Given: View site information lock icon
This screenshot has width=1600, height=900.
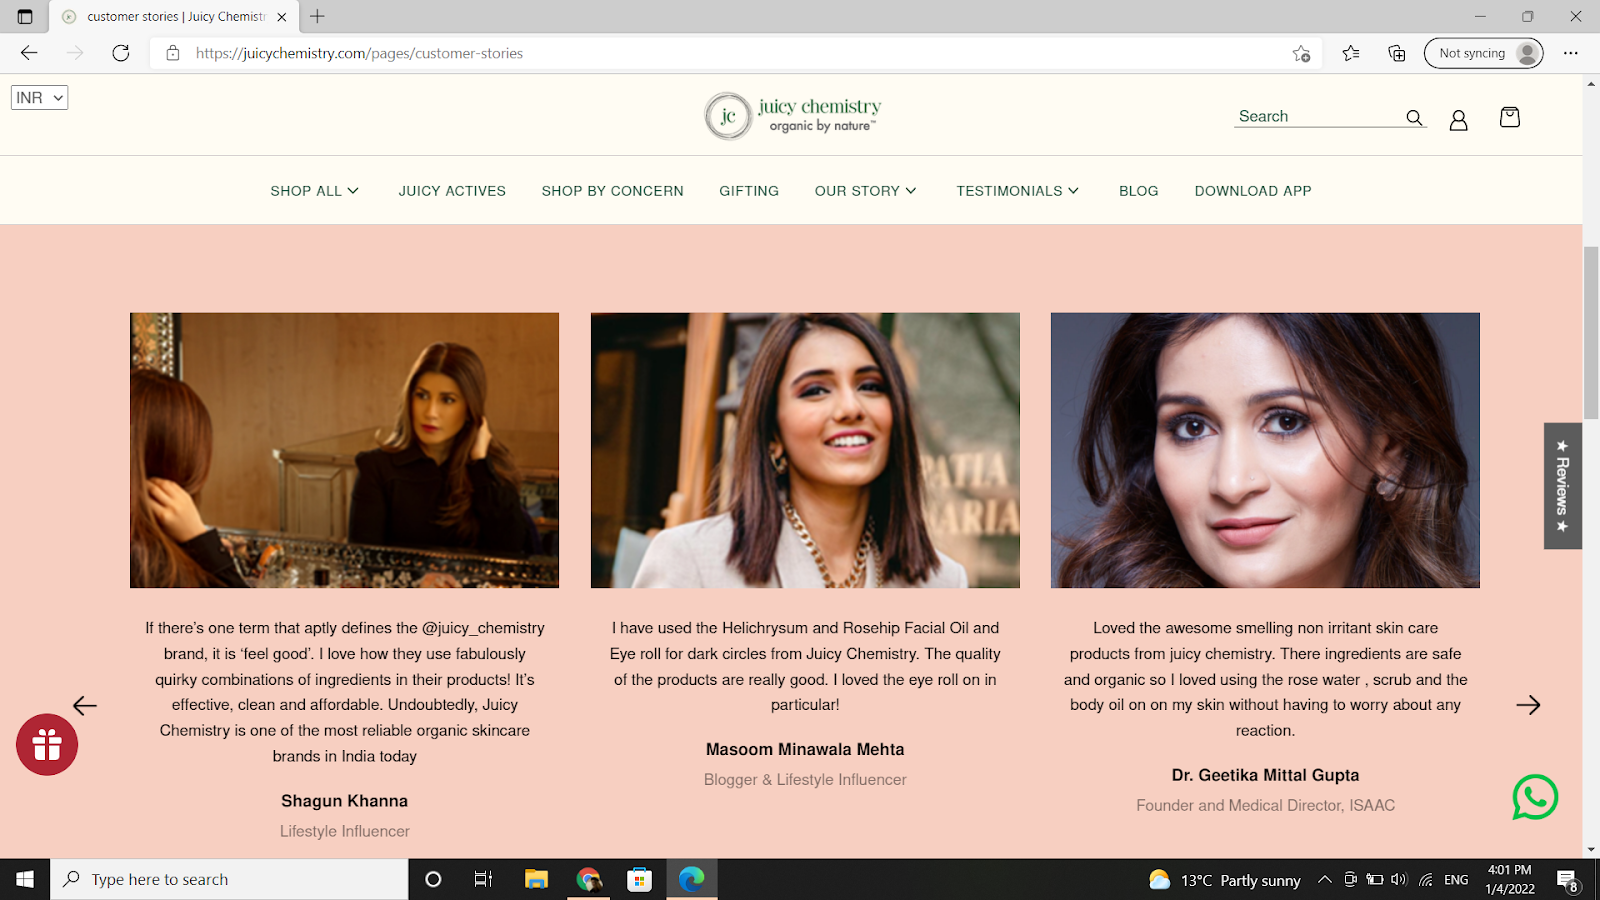Looking at the screenshot, I should pyautogui.click(x=173, y=53).
